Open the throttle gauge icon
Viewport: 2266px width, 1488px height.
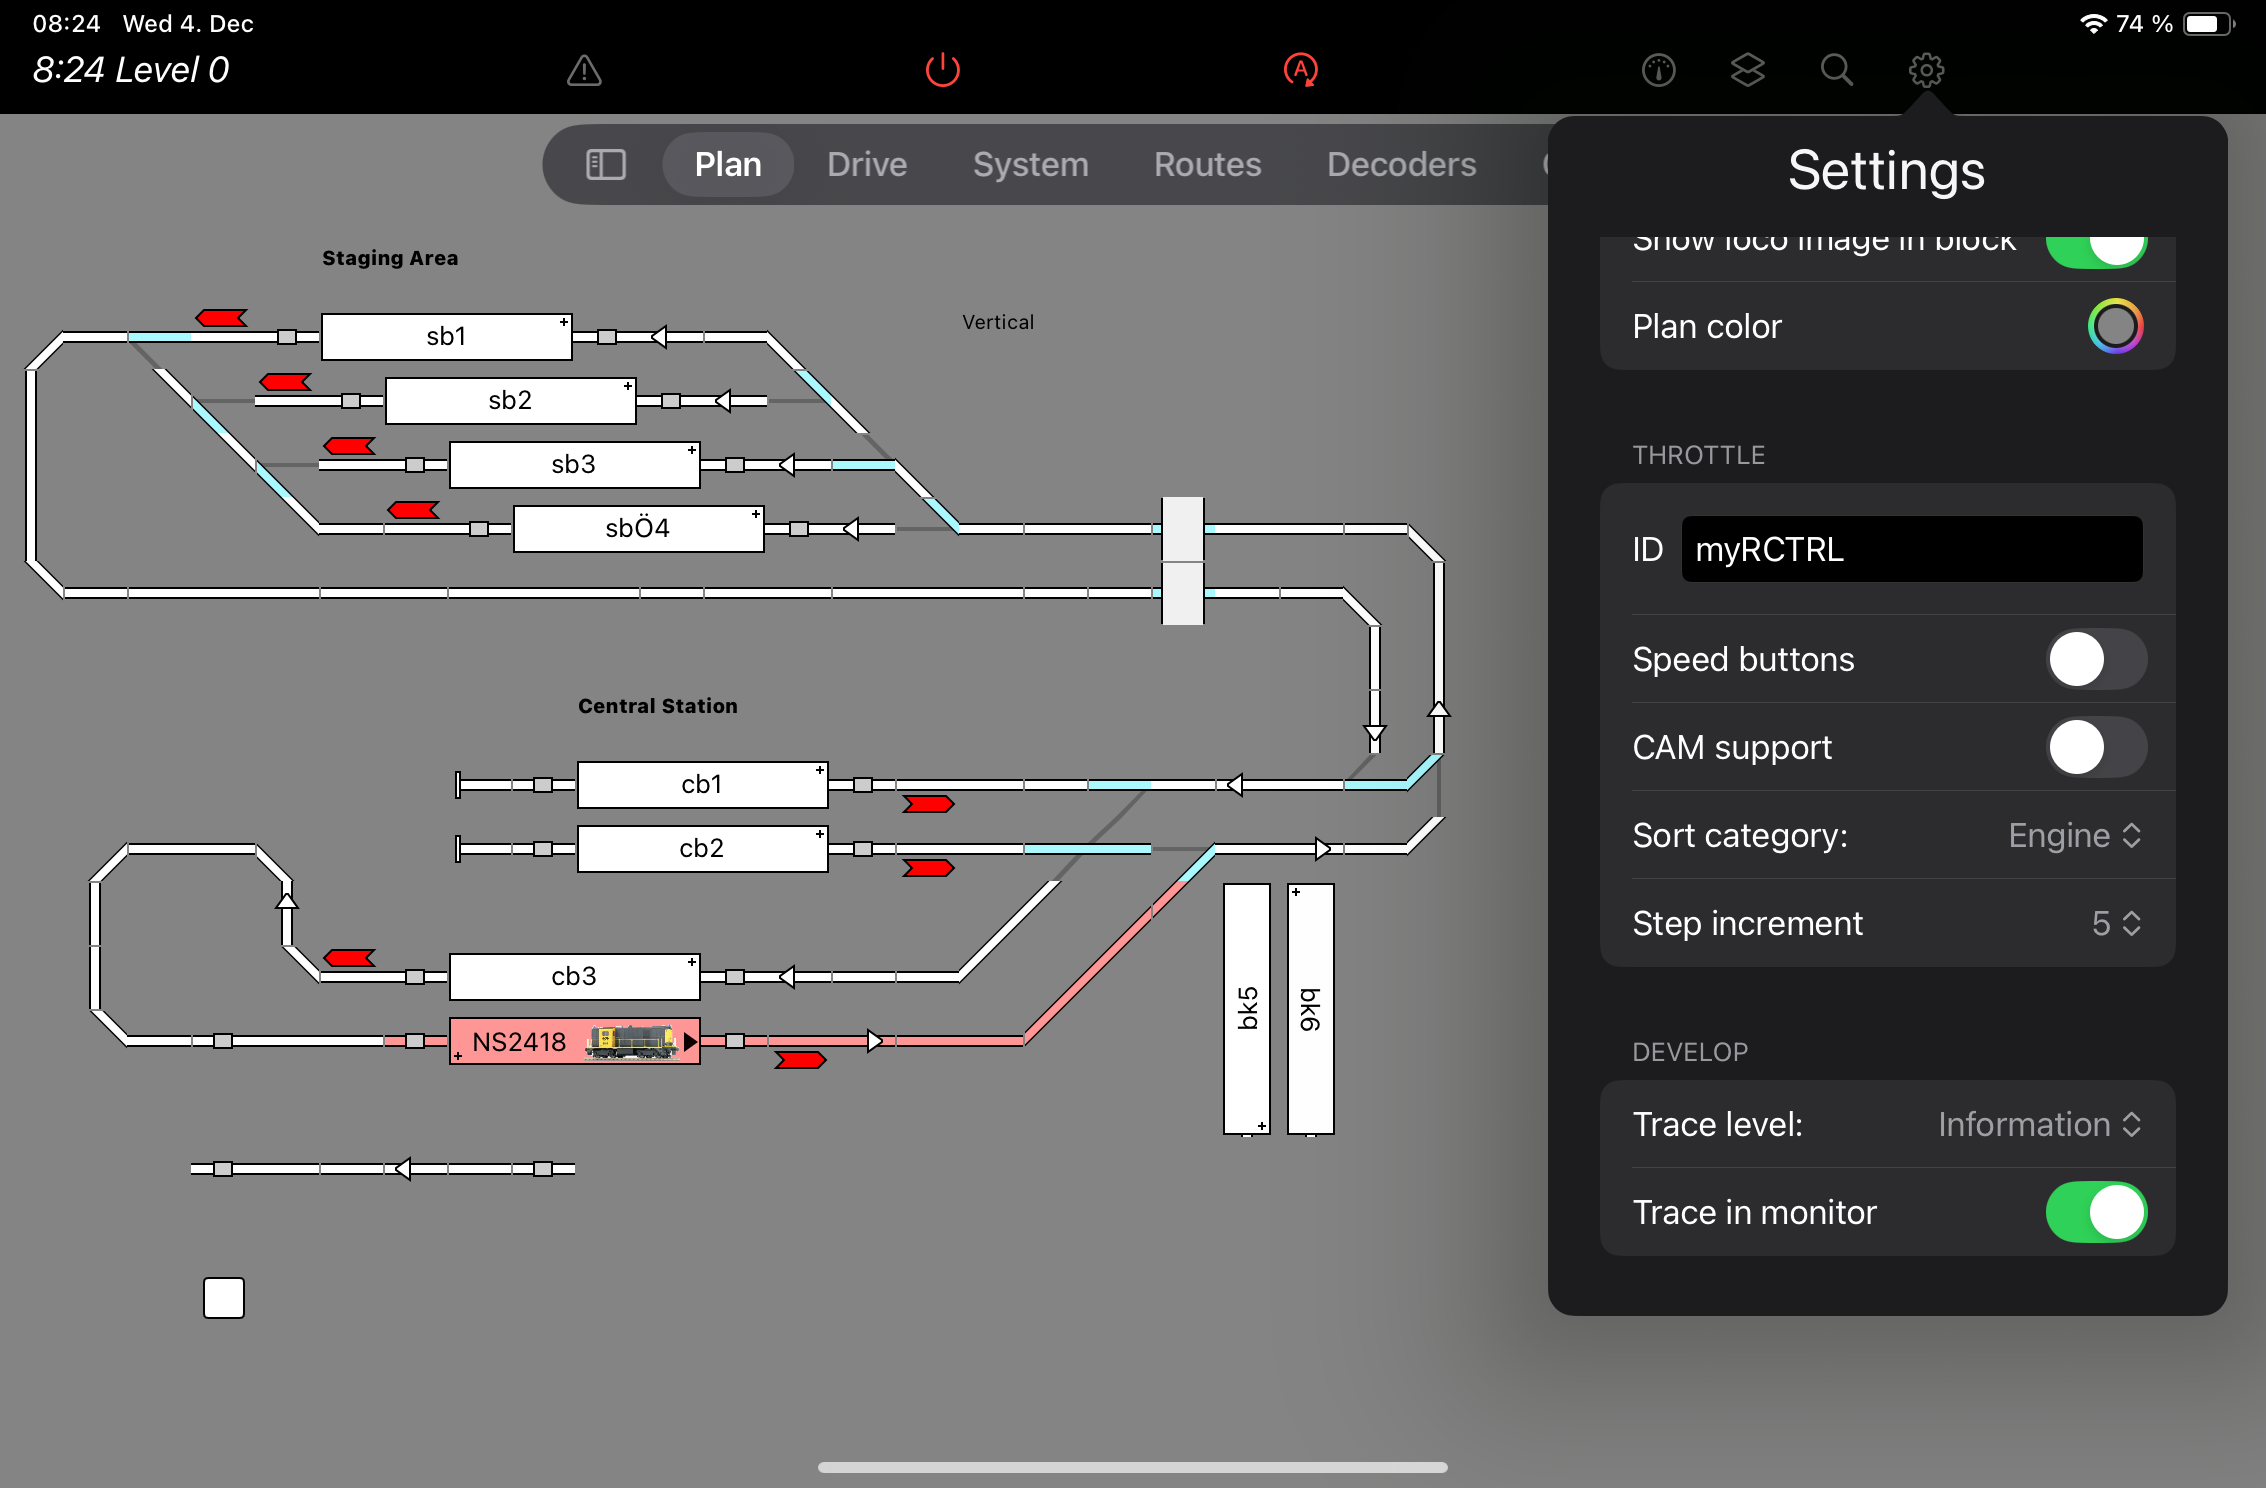tap(1658, 70)
